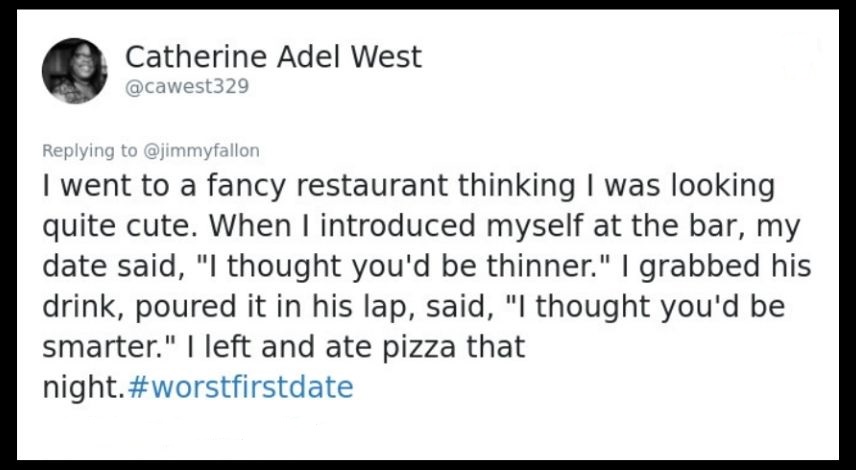
Task: Open the @cawest329 handle
Action: pos(187,86)
